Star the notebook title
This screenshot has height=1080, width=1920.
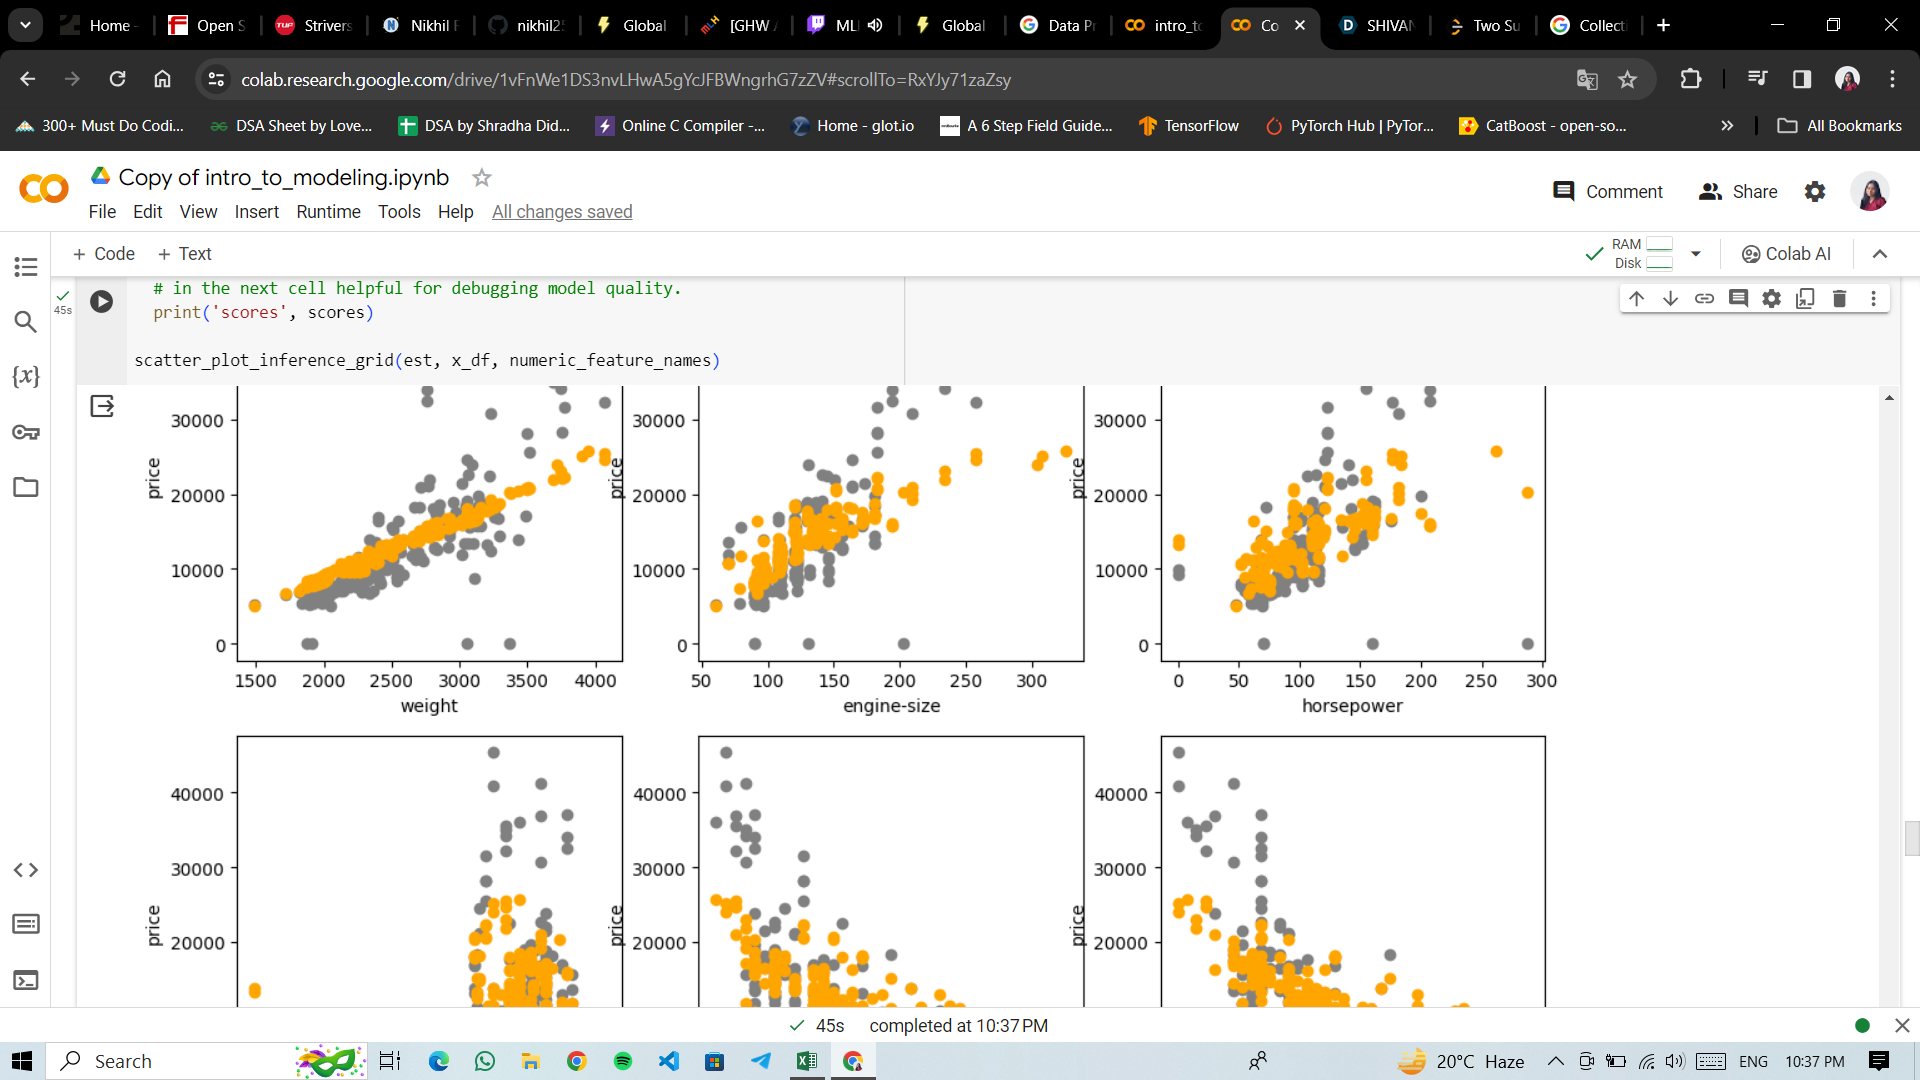point(481,177)
